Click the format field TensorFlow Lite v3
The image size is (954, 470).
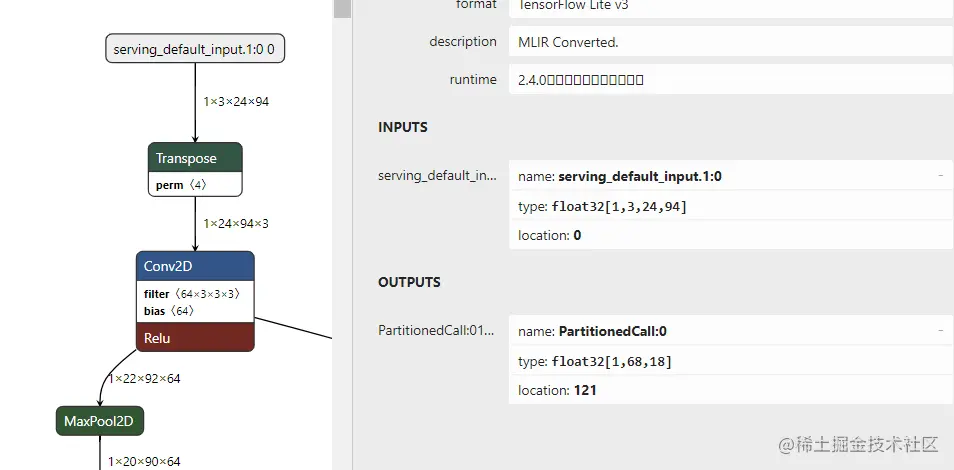point(731,8)
